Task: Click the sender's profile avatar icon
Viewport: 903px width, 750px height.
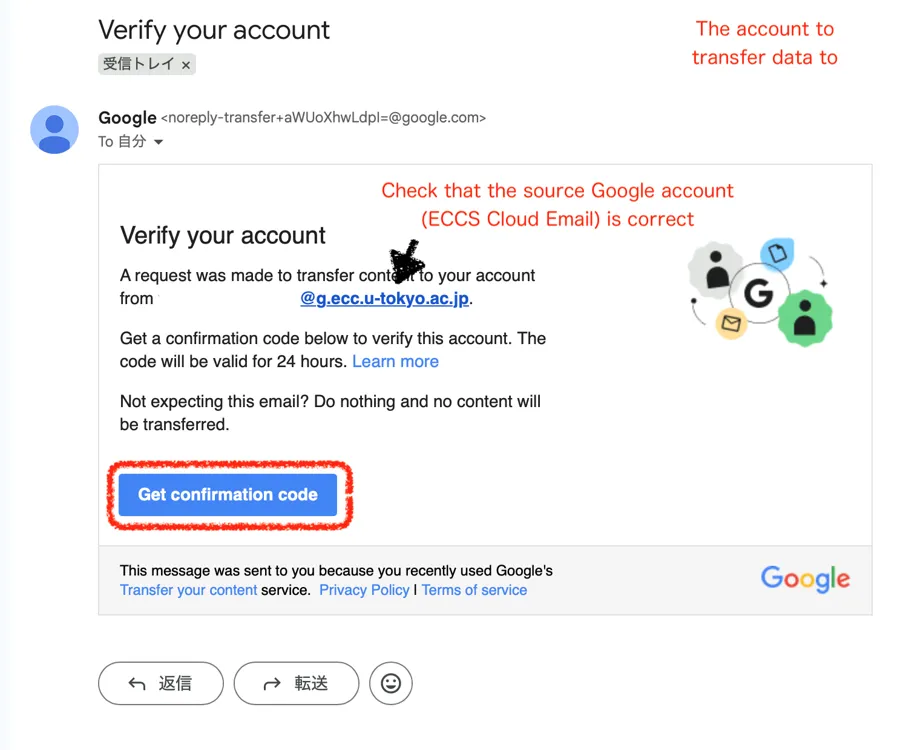Action: 54,129
